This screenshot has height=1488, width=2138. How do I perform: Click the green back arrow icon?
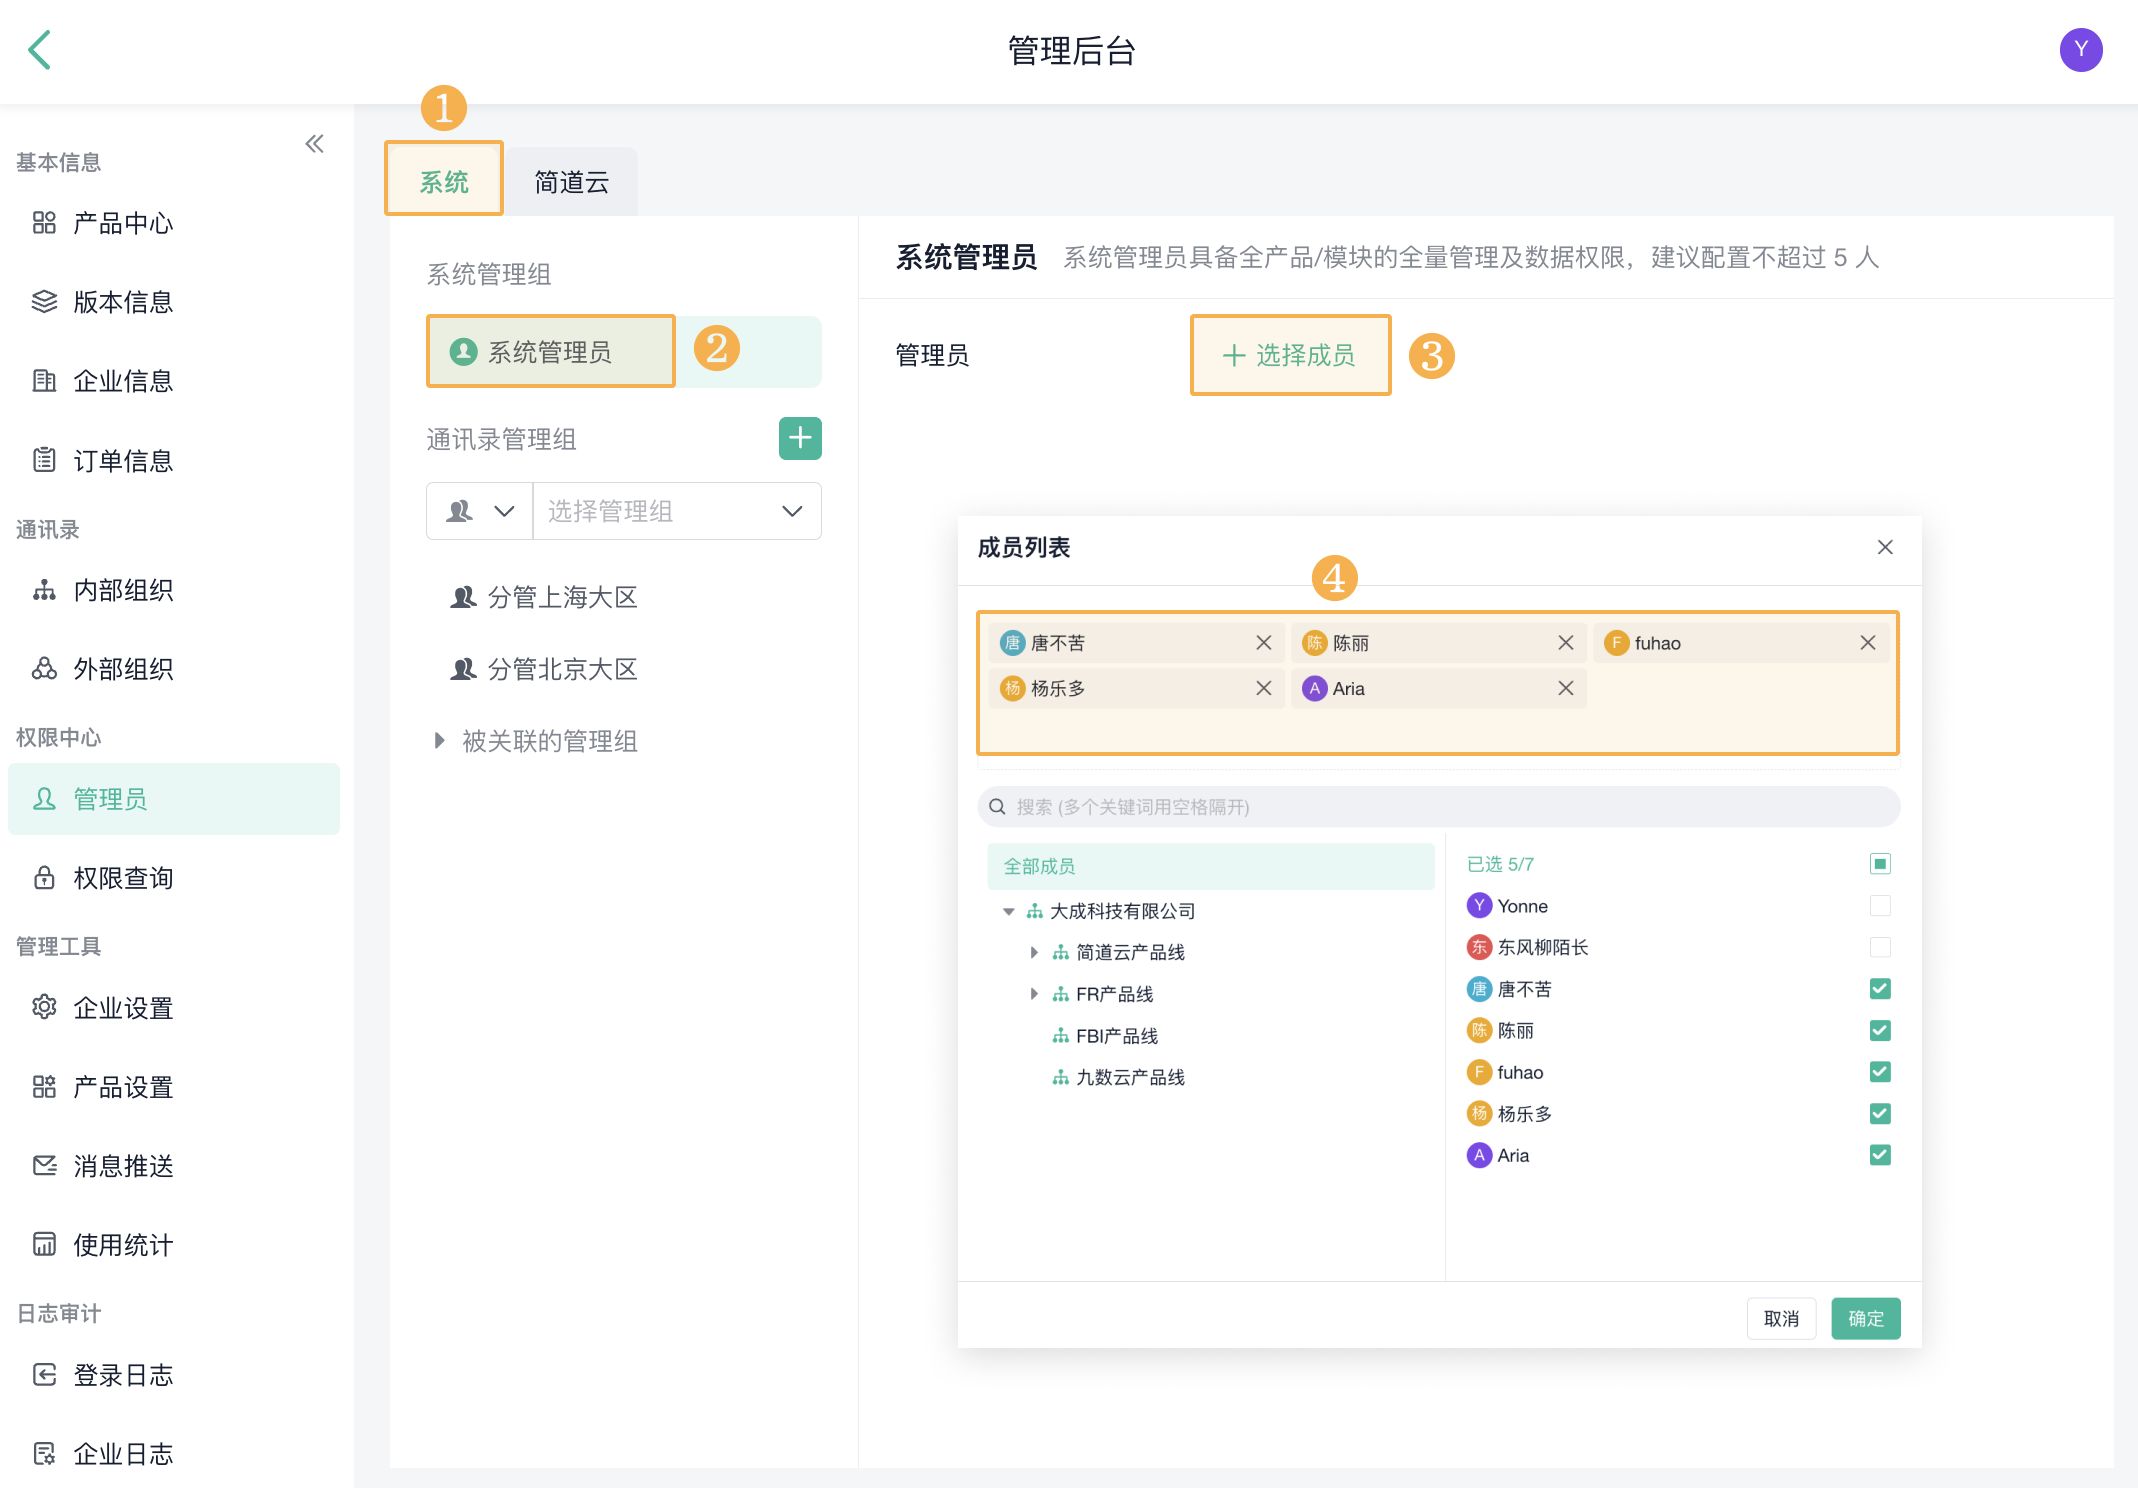click(40, 50)
